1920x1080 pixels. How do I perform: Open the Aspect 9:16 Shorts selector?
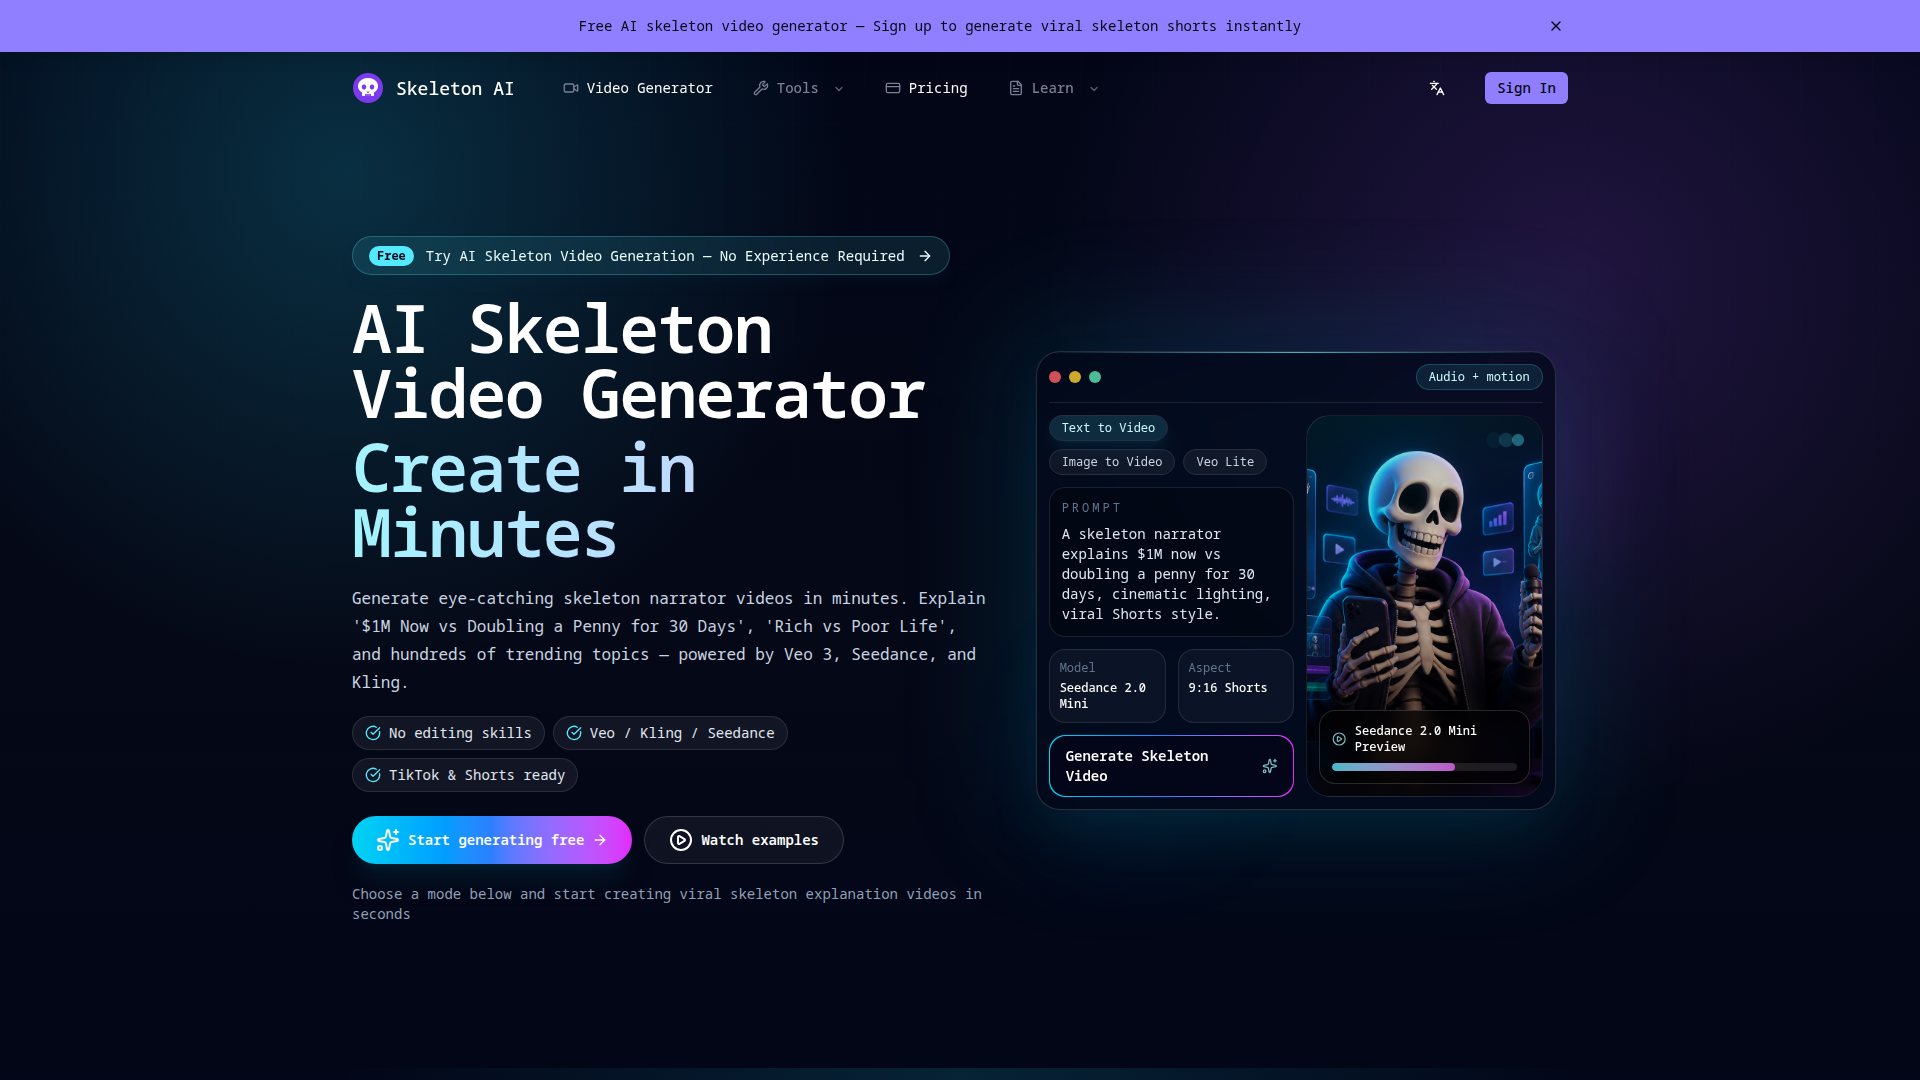[x=1236, y=686]
